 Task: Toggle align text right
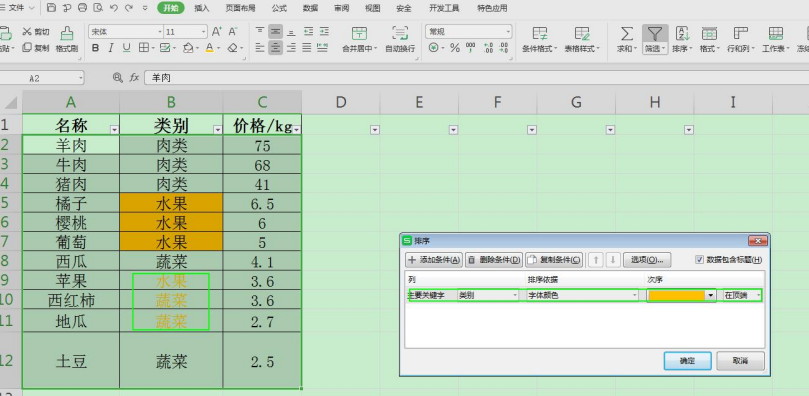coord(292,48)
